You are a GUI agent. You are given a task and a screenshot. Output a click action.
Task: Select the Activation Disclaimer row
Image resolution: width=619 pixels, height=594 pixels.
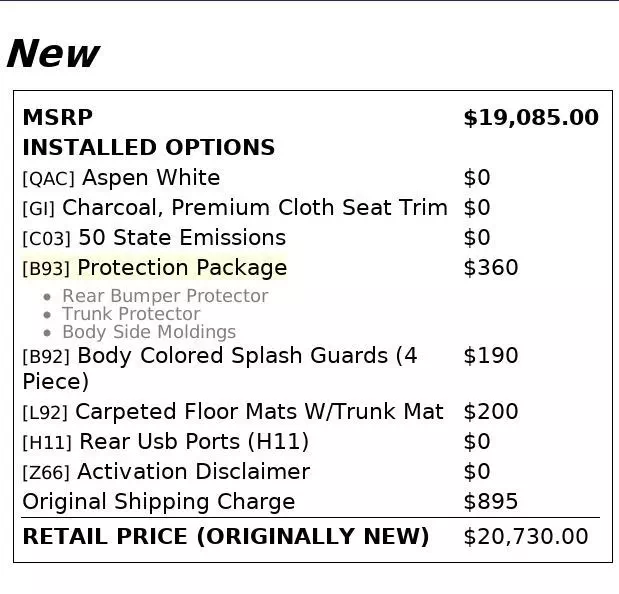click(166, 472)
